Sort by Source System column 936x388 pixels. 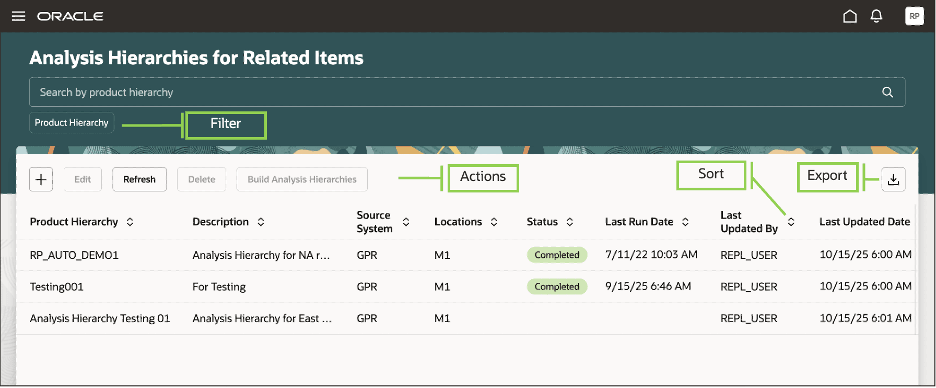(x=406, y=222)
